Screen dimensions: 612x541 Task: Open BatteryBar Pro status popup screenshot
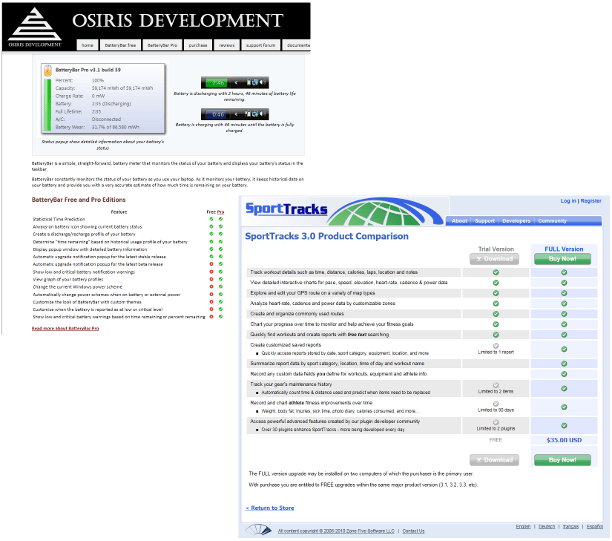[x=103, y=99]
